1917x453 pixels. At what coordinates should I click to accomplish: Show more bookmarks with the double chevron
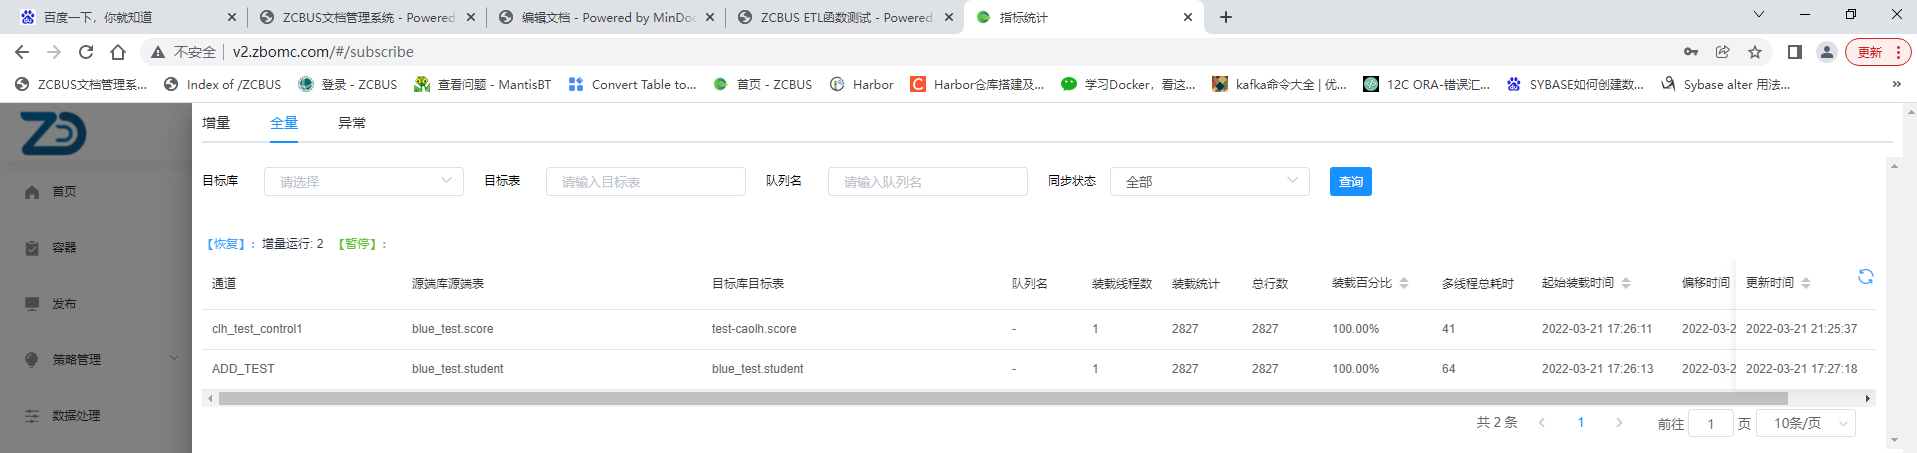[x=1896, y=84]
